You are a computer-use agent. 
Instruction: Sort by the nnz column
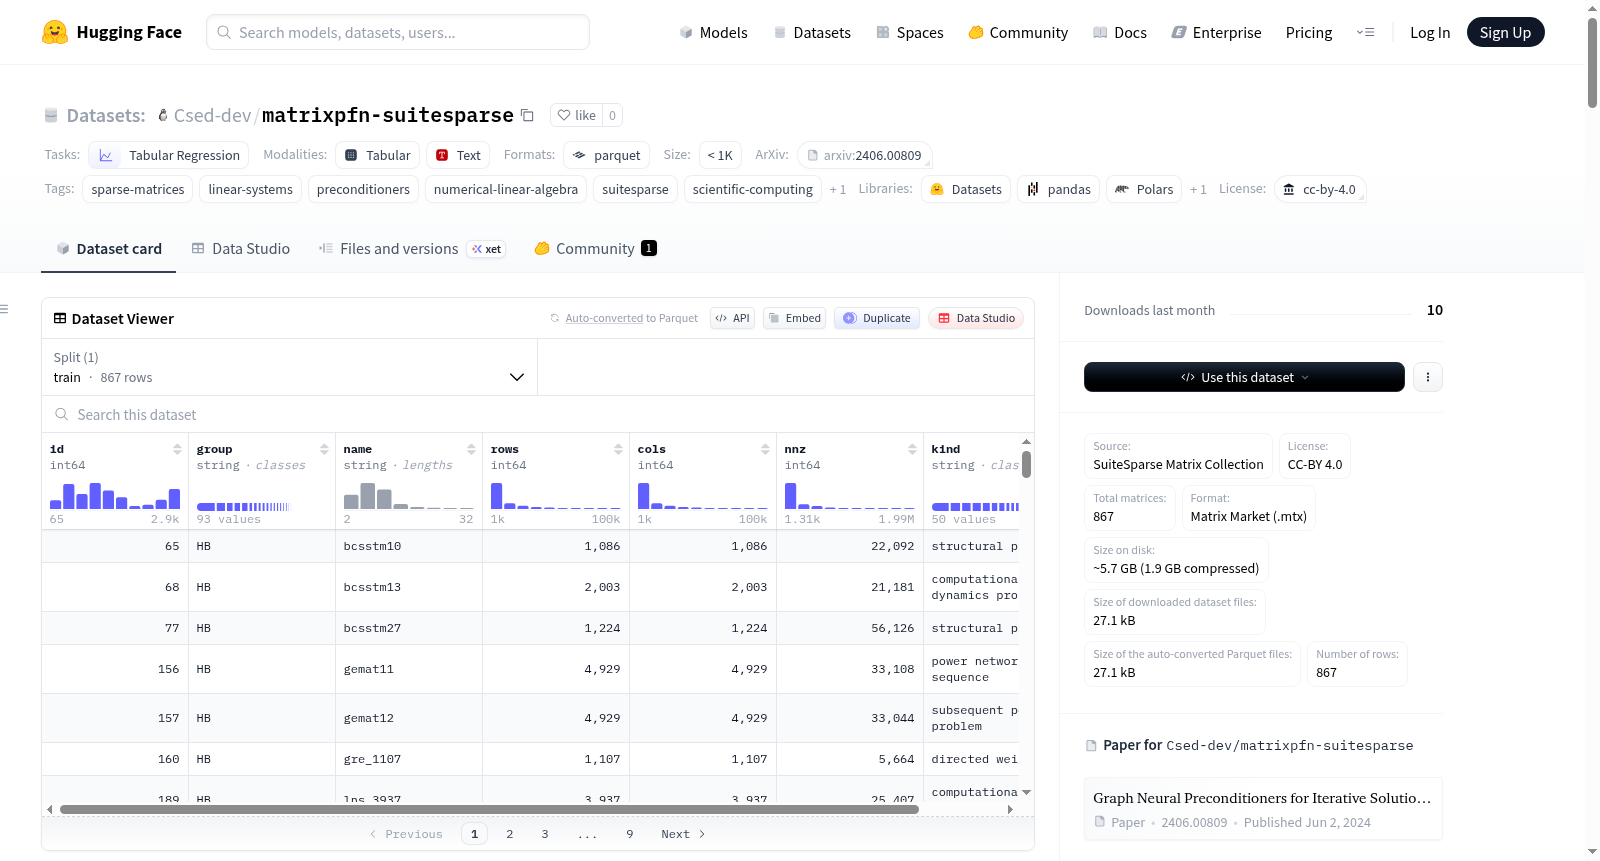pyautogui.click(x=912, y=449)
